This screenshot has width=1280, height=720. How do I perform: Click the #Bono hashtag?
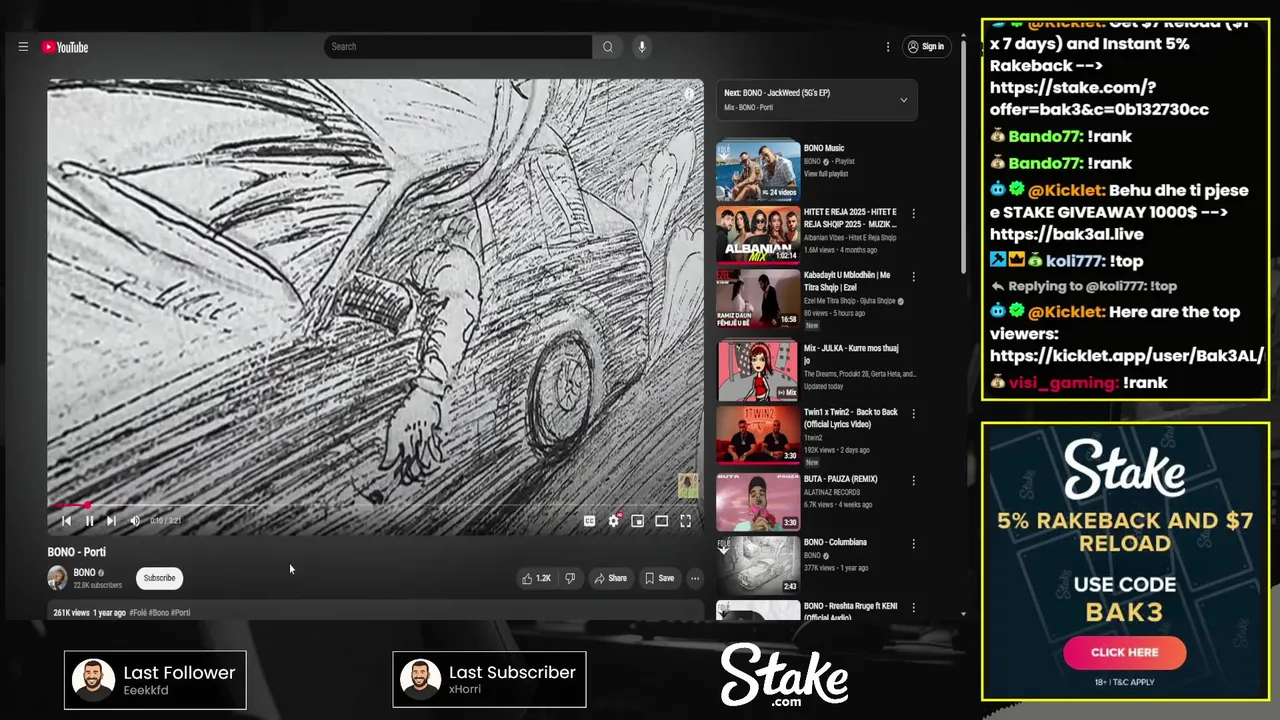pos(159,613)
